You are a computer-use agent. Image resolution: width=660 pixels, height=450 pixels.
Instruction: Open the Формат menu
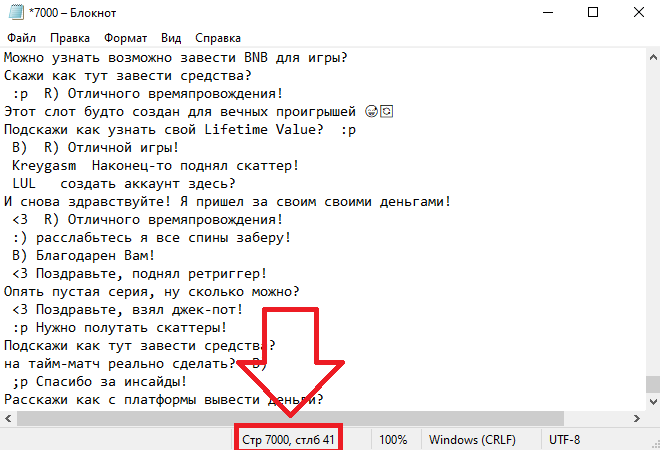click(x=125, y=38)
